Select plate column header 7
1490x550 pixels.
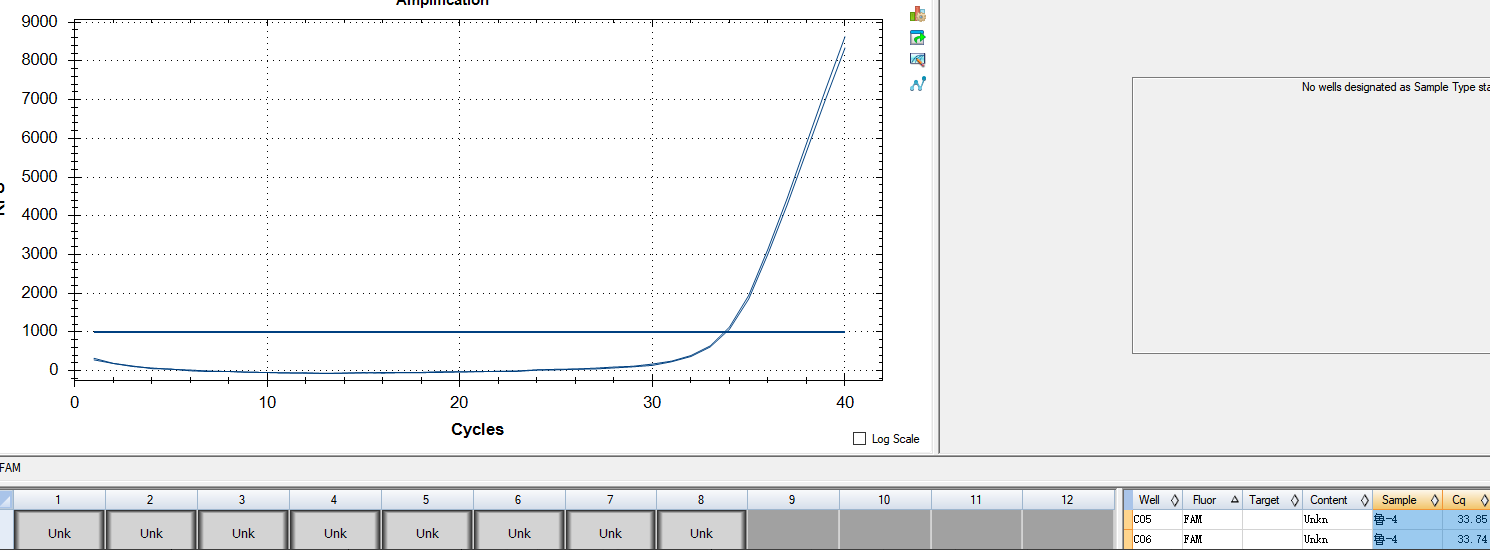tap(611, 500)
